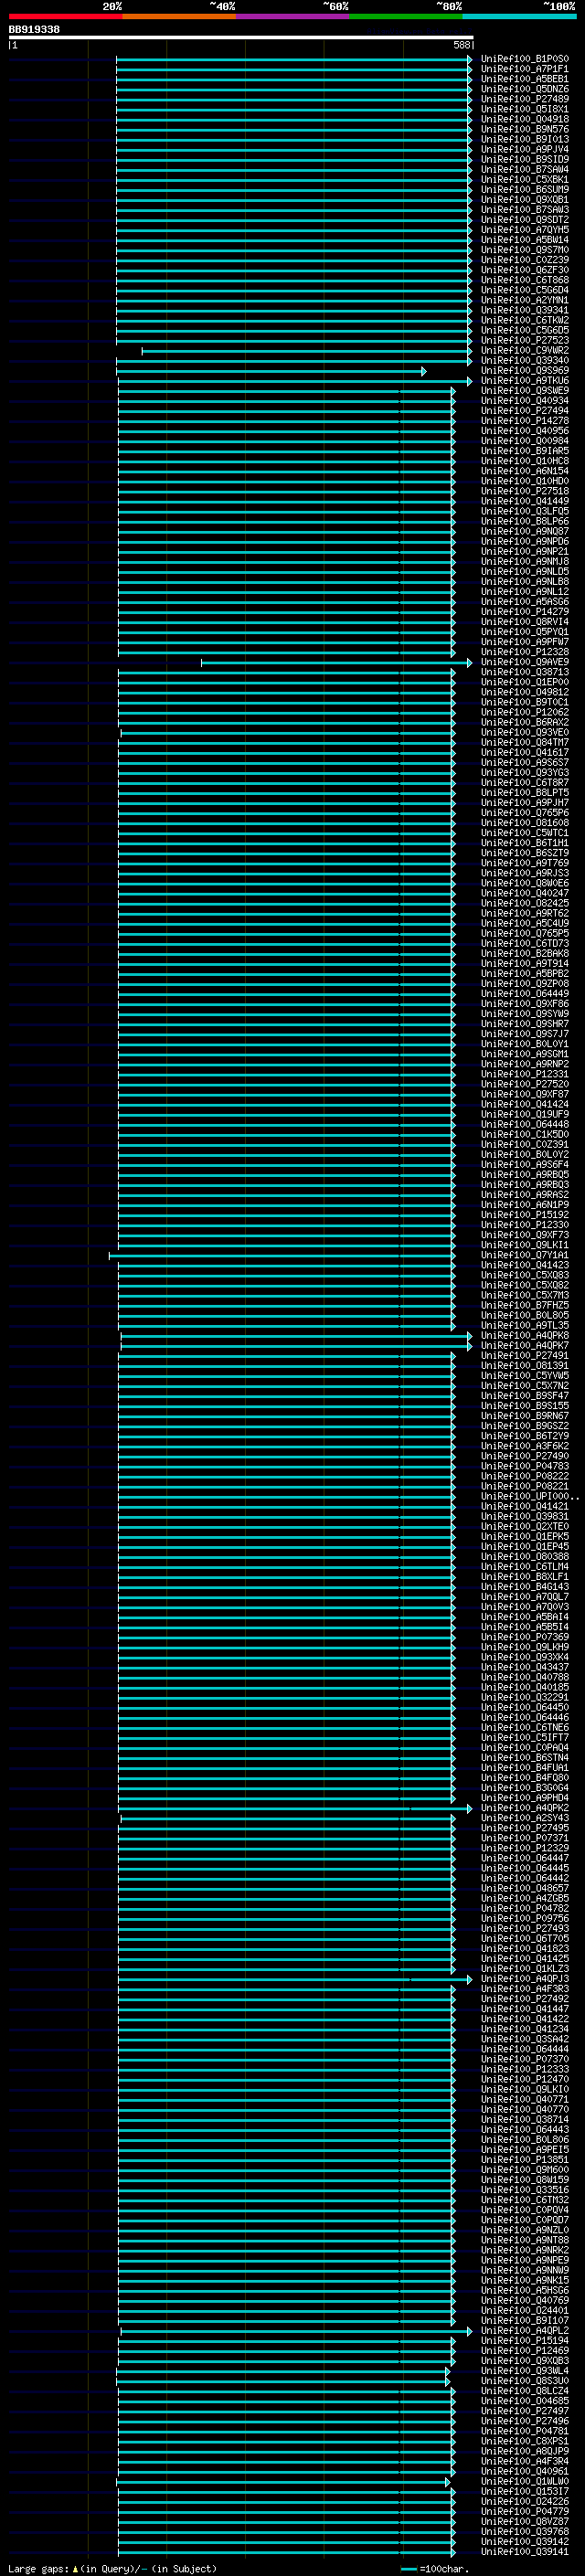585x2576 pixels.
Task: Select the UniRef100_P27491 label
Action: pyautogui.click(x=524, y=1355)
